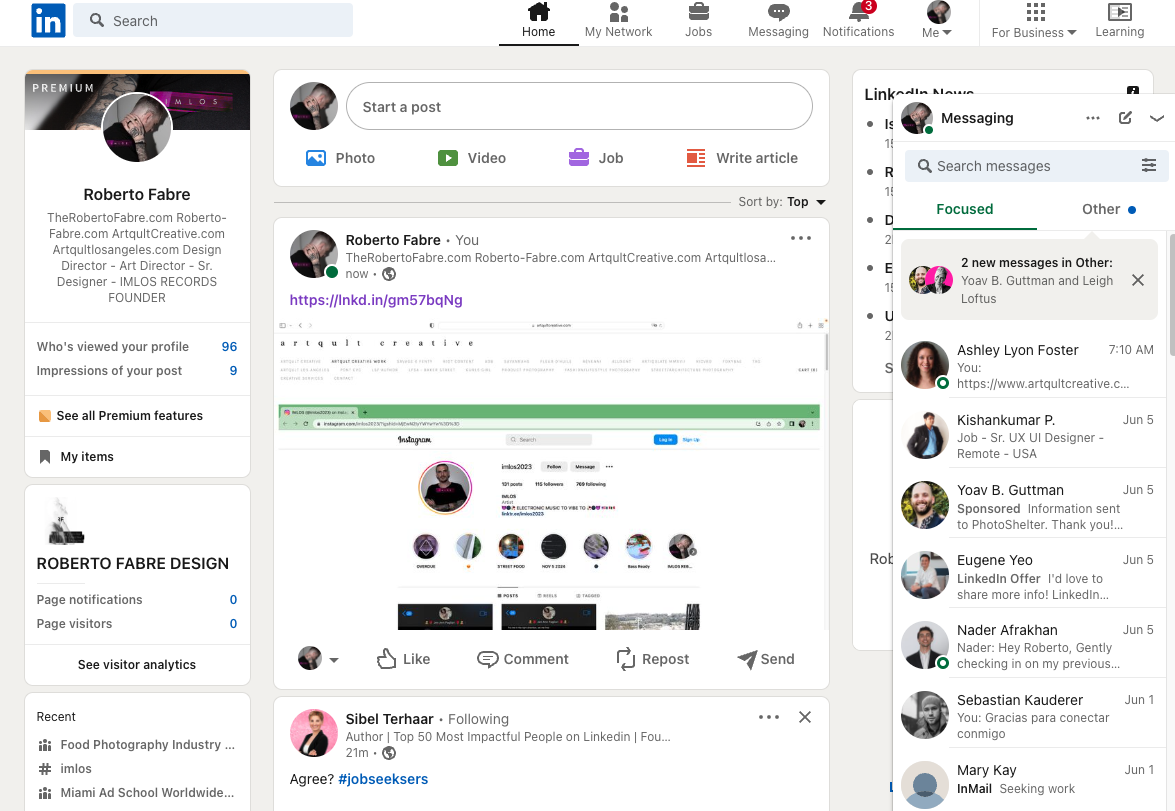This screenshot has width=1175, height=811.
Task: Open the post screenshot image
Action: 552,474
